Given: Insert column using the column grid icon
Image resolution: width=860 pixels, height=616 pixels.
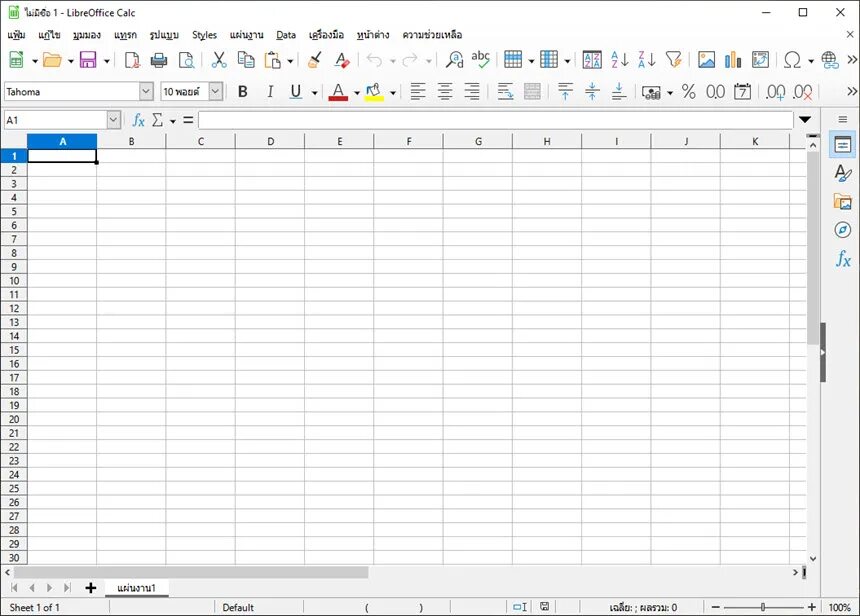Looking at the screenshot, I should (x=549, y=60).
